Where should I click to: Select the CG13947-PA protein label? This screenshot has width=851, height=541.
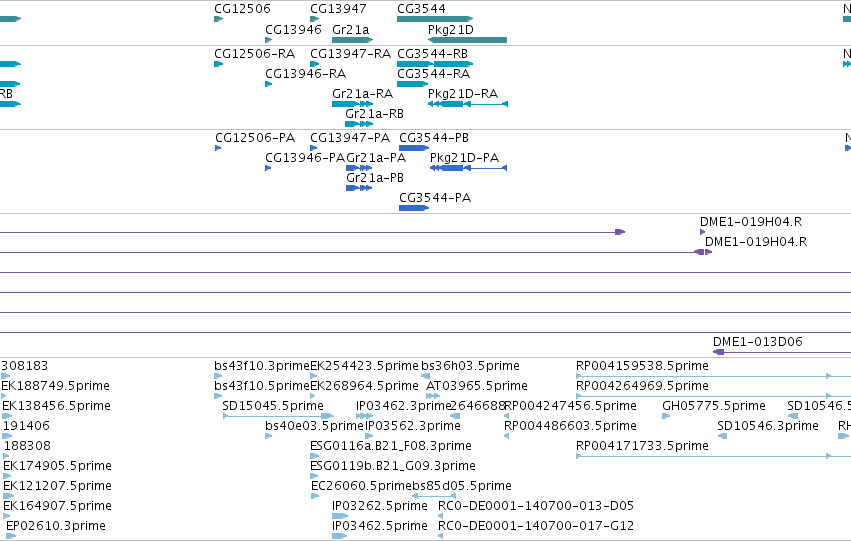click(x=350, y=138)
